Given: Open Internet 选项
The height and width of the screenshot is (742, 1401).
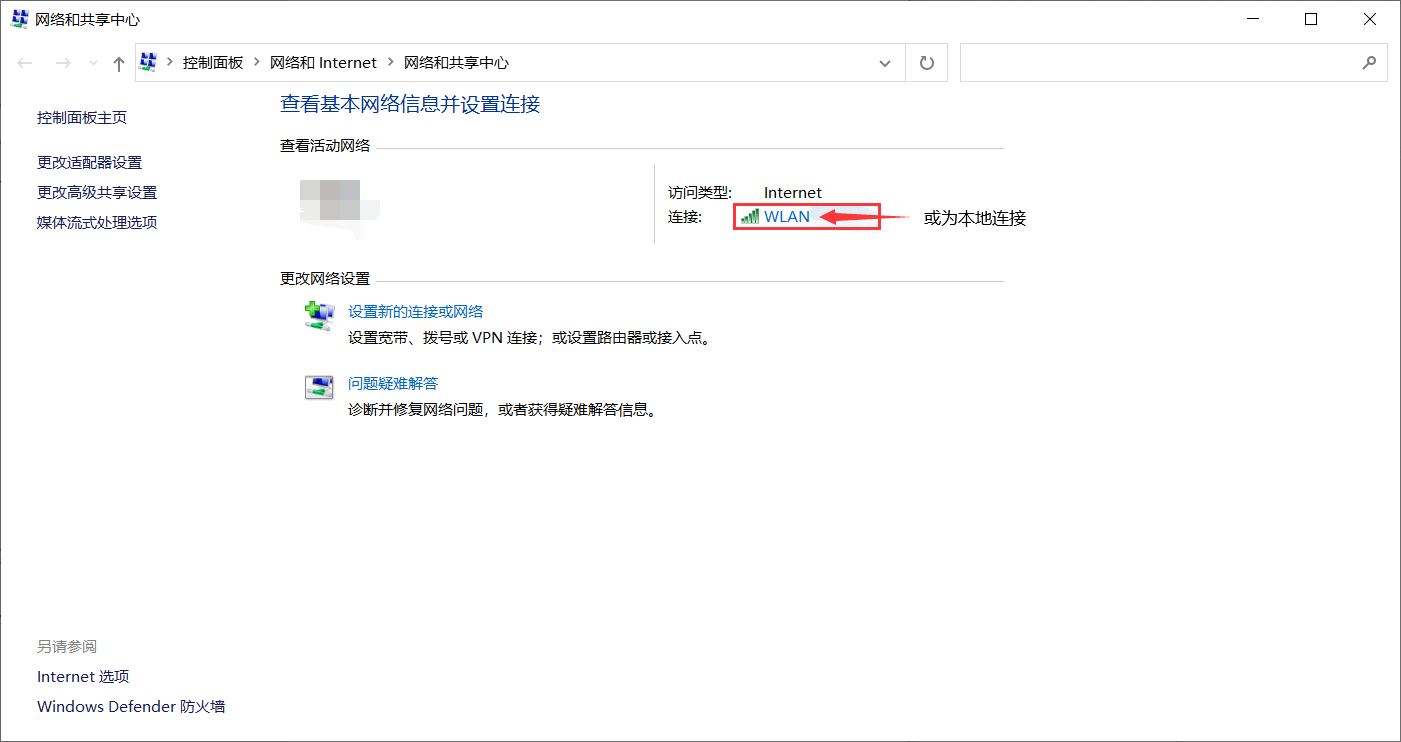Looking at the screenshot, I should pyautogui.click(x=83, y=676).
